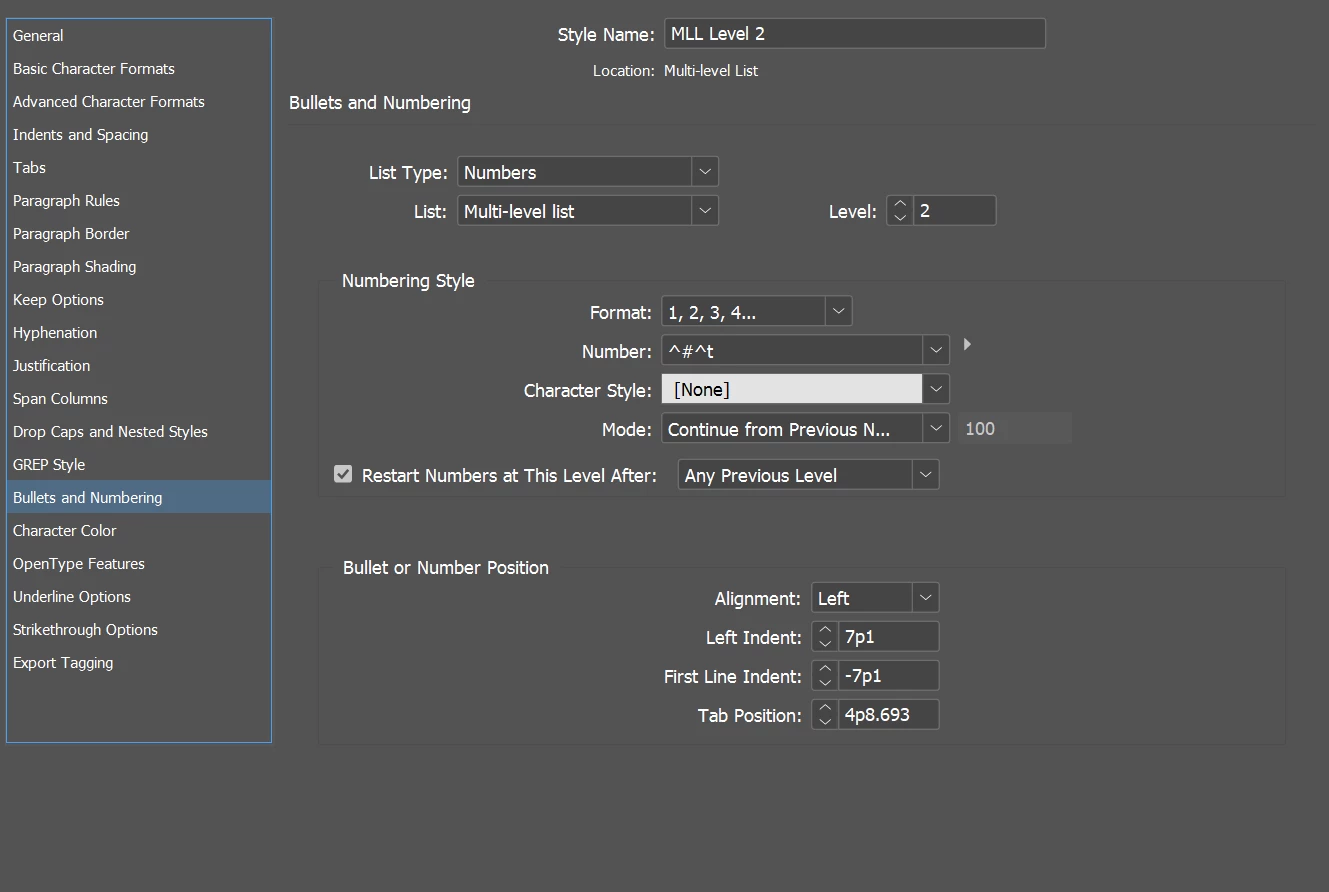The height and width of the screenshot is (892, 1329).
Task: Open the General category
Action: pyautogui.click(x=138, y=35)
